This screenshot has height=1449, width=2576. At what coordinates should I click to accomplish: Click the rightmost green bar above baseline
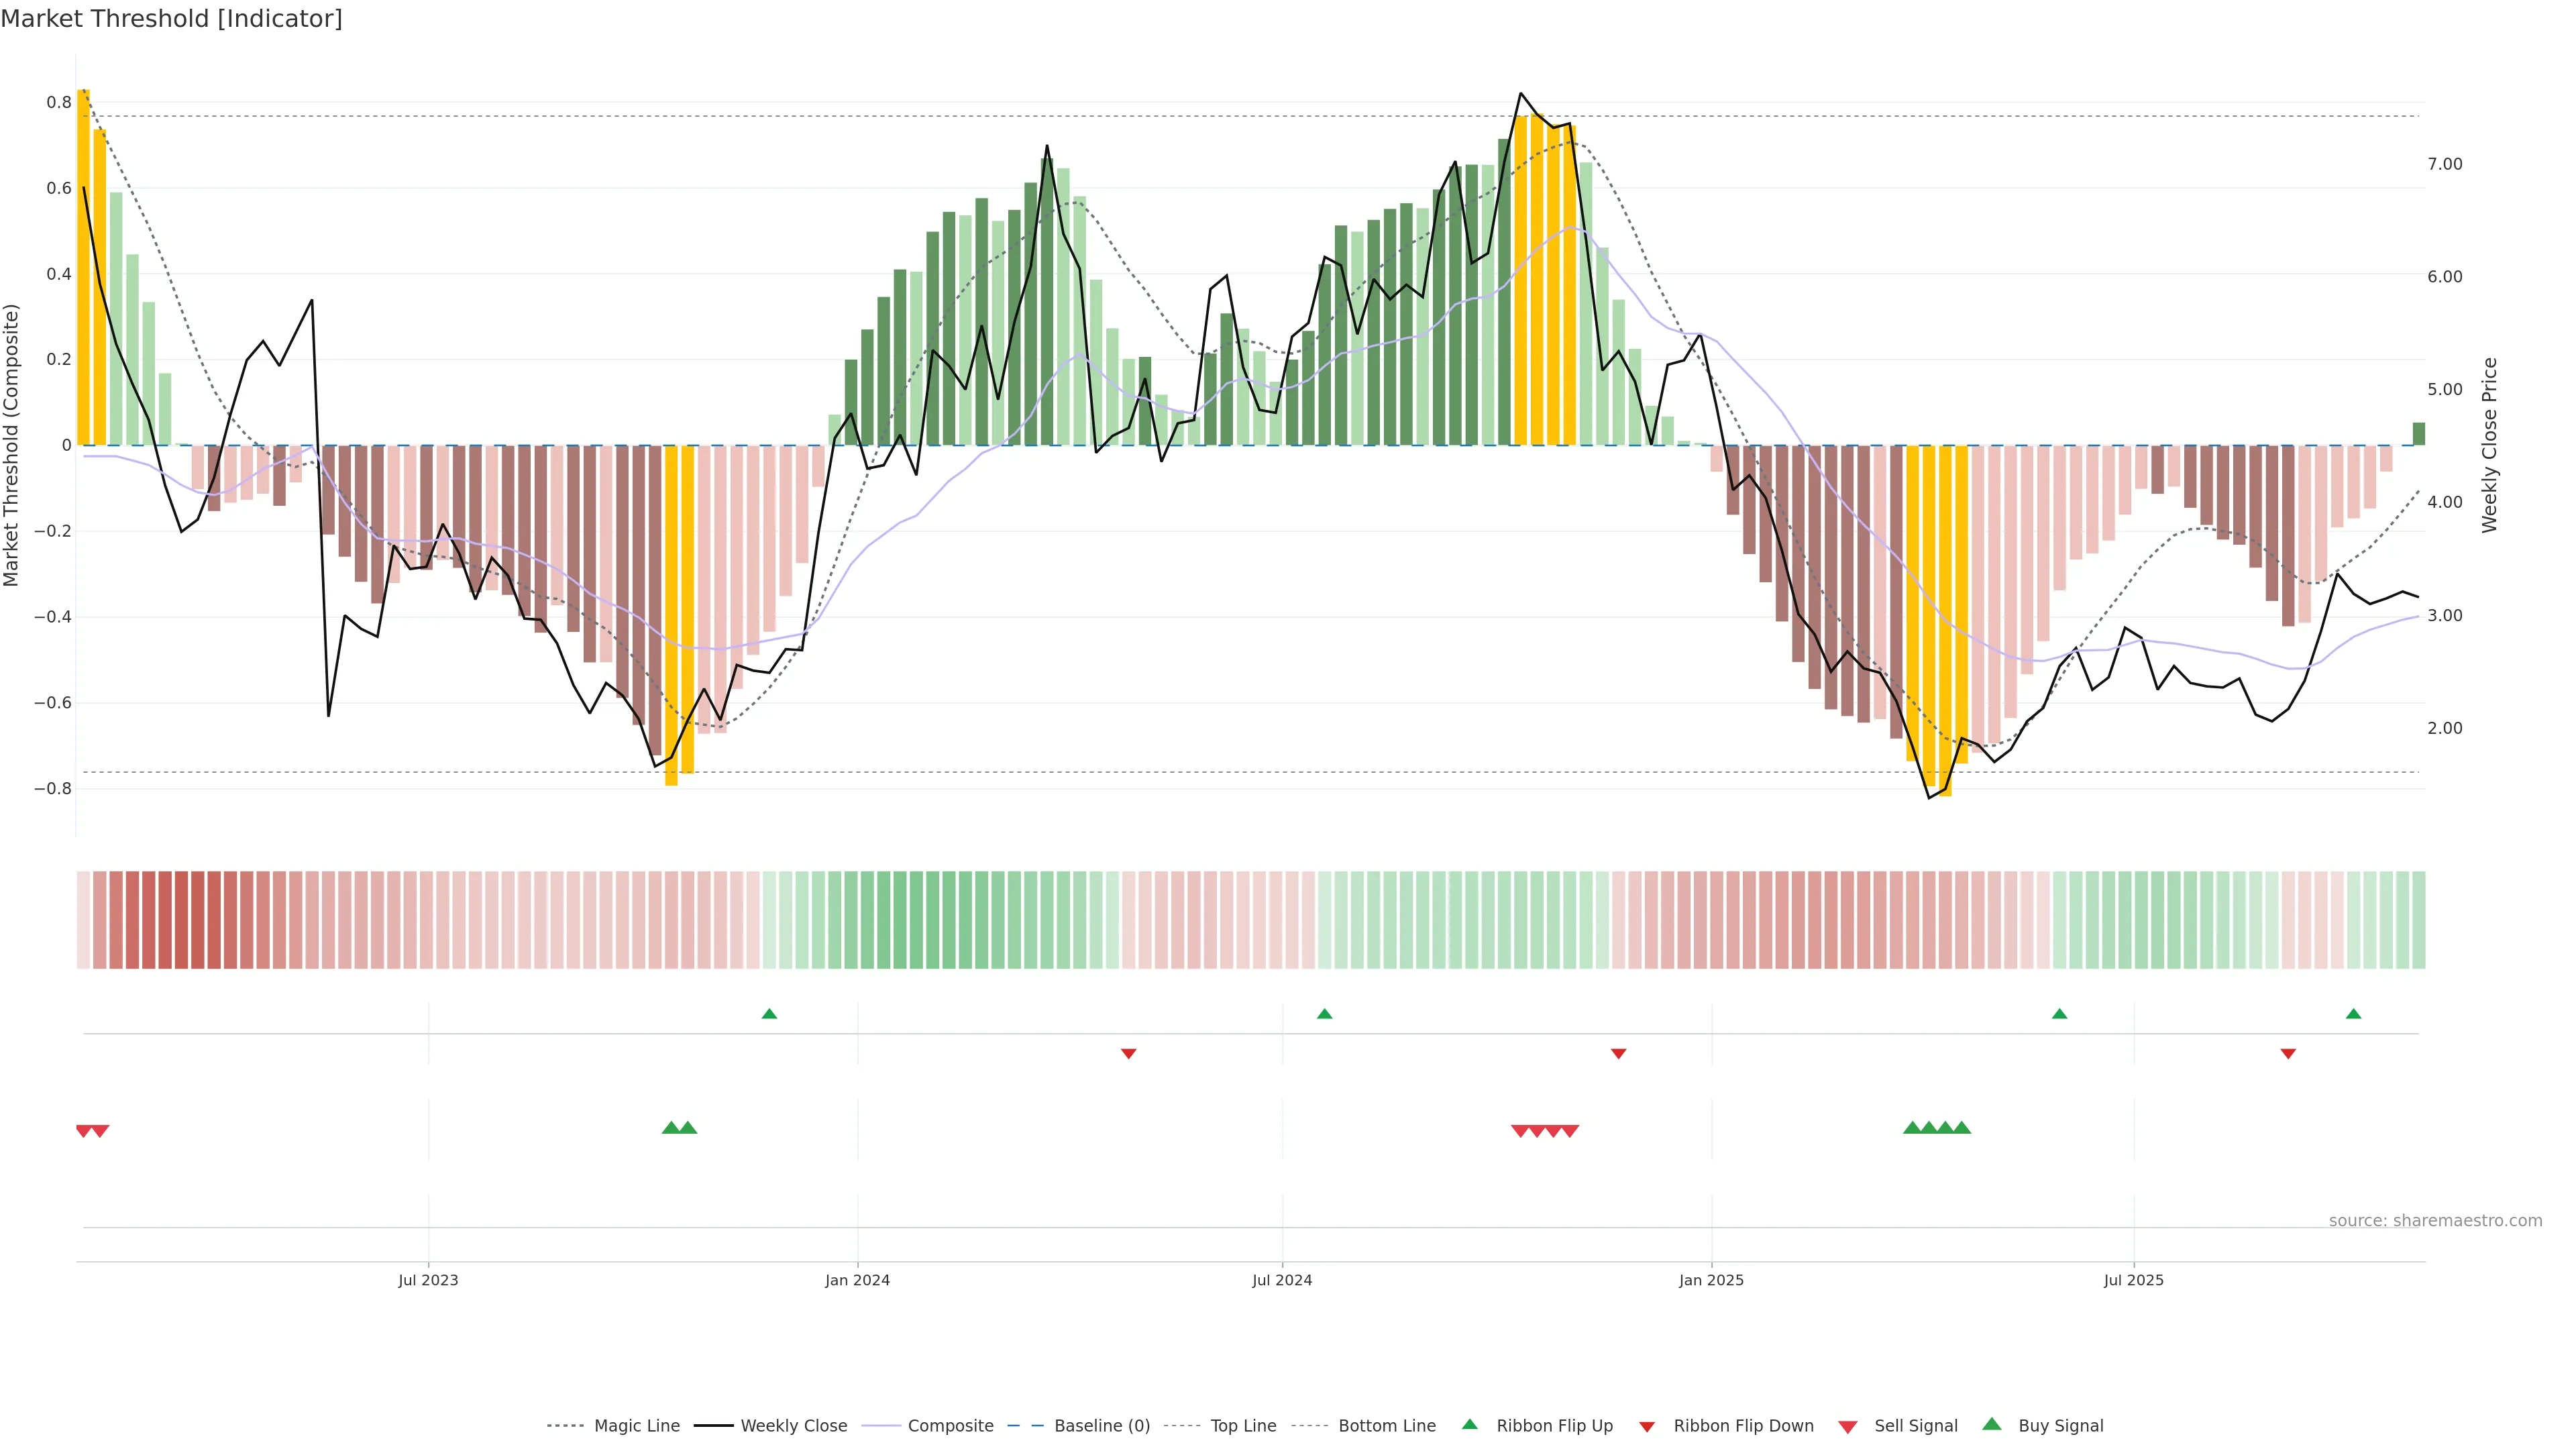pyautogui.click(x=2418, y=434)
